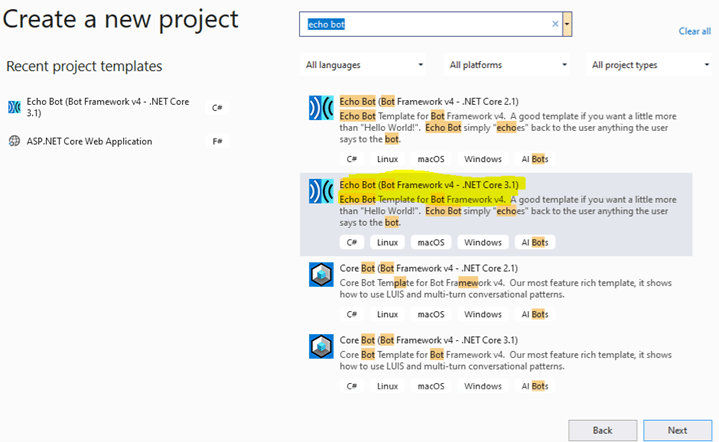Click Windows tag under Core Bot .NET Core 3.1

[483, 387]
